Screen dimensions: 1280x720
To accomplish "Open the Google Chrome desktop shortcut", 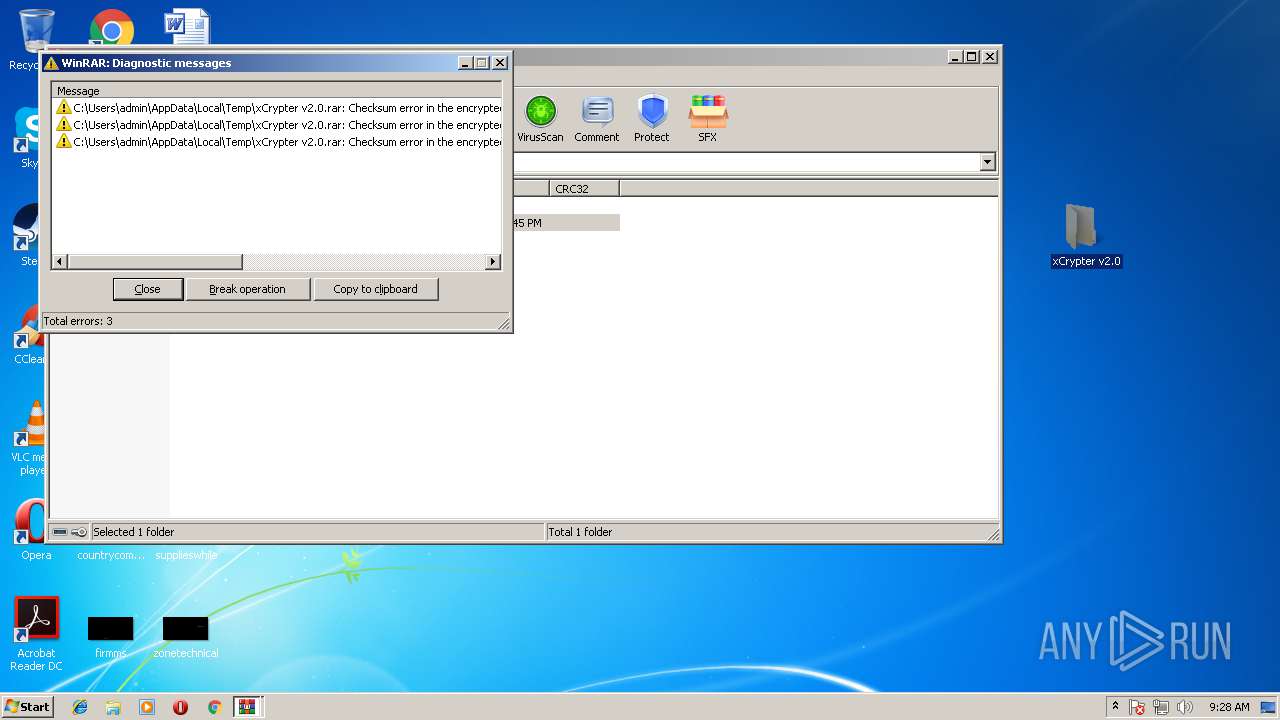I will point(111,29).
